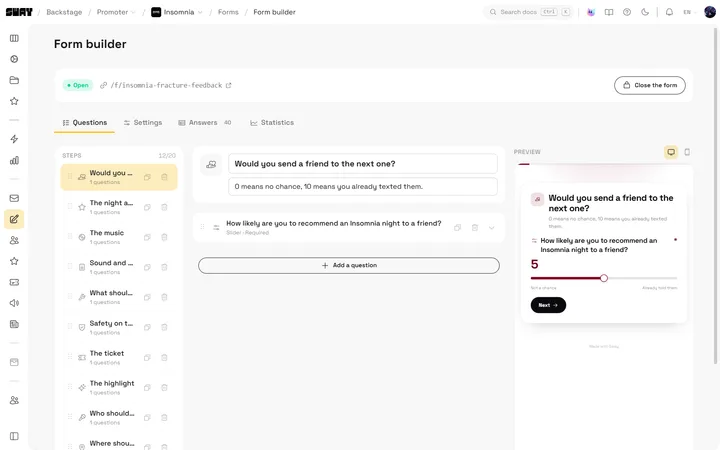720x450 pixels.
Task: Open the documentation book icon
Action: tap(609, 12)
